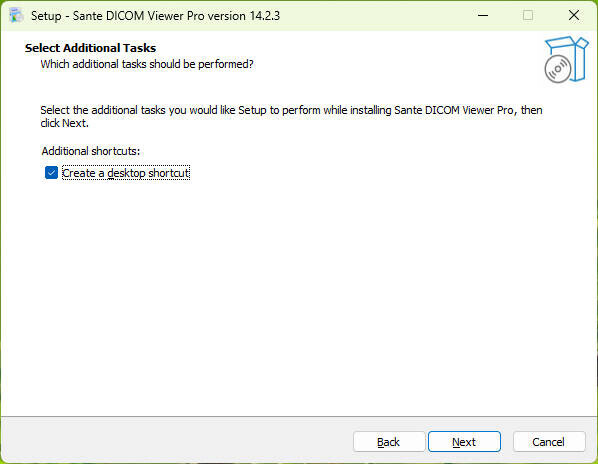This screenshot has width=598, height=464.
Task: Click the box-and-disc installer graphic
Action: [x=566, y=59]
